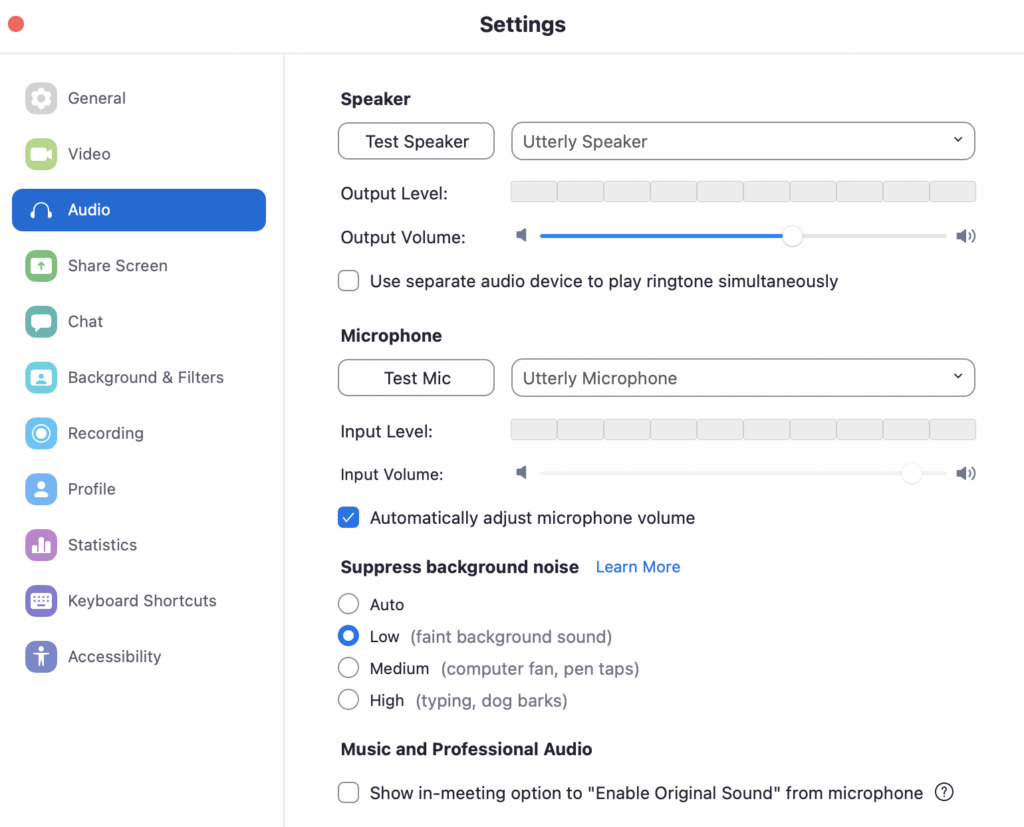Open the General settings tab
The width and height of the screenshot is (1024, 827).
[138, 99]
